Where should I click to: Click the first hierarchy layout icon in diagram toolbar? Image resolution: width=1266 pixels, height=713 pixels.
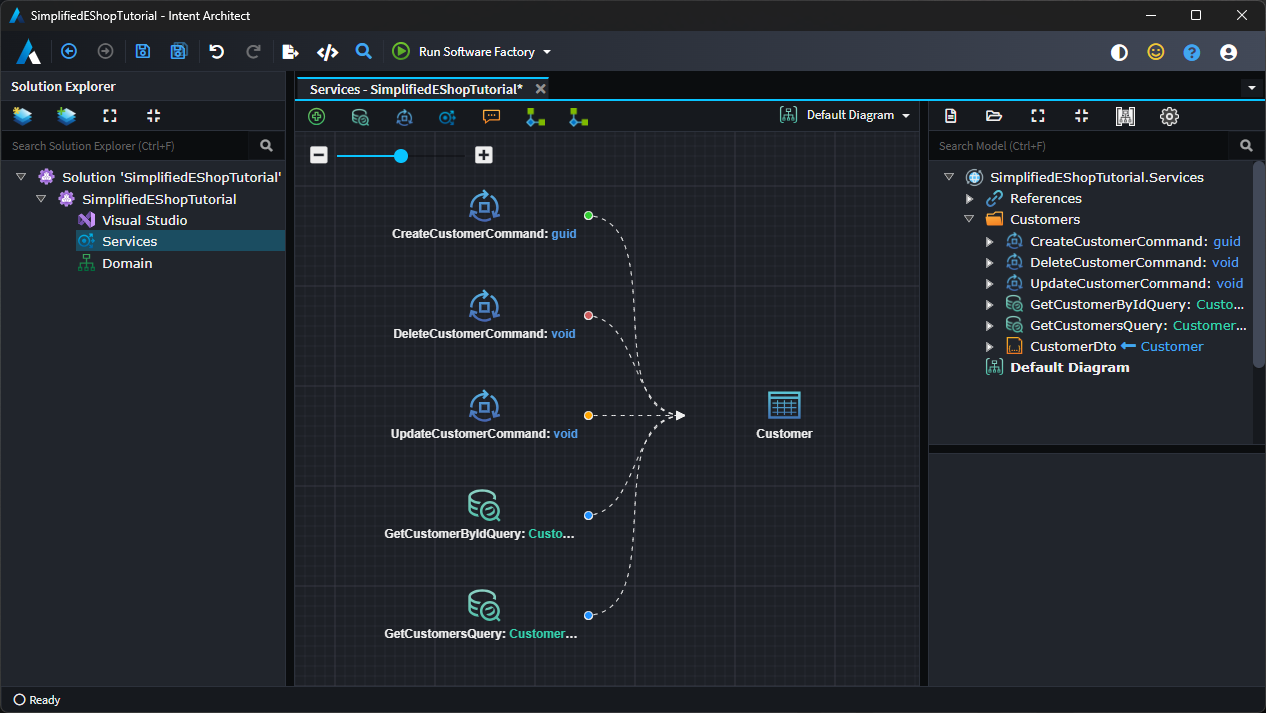pyautogui.click(x=535, y=117)
